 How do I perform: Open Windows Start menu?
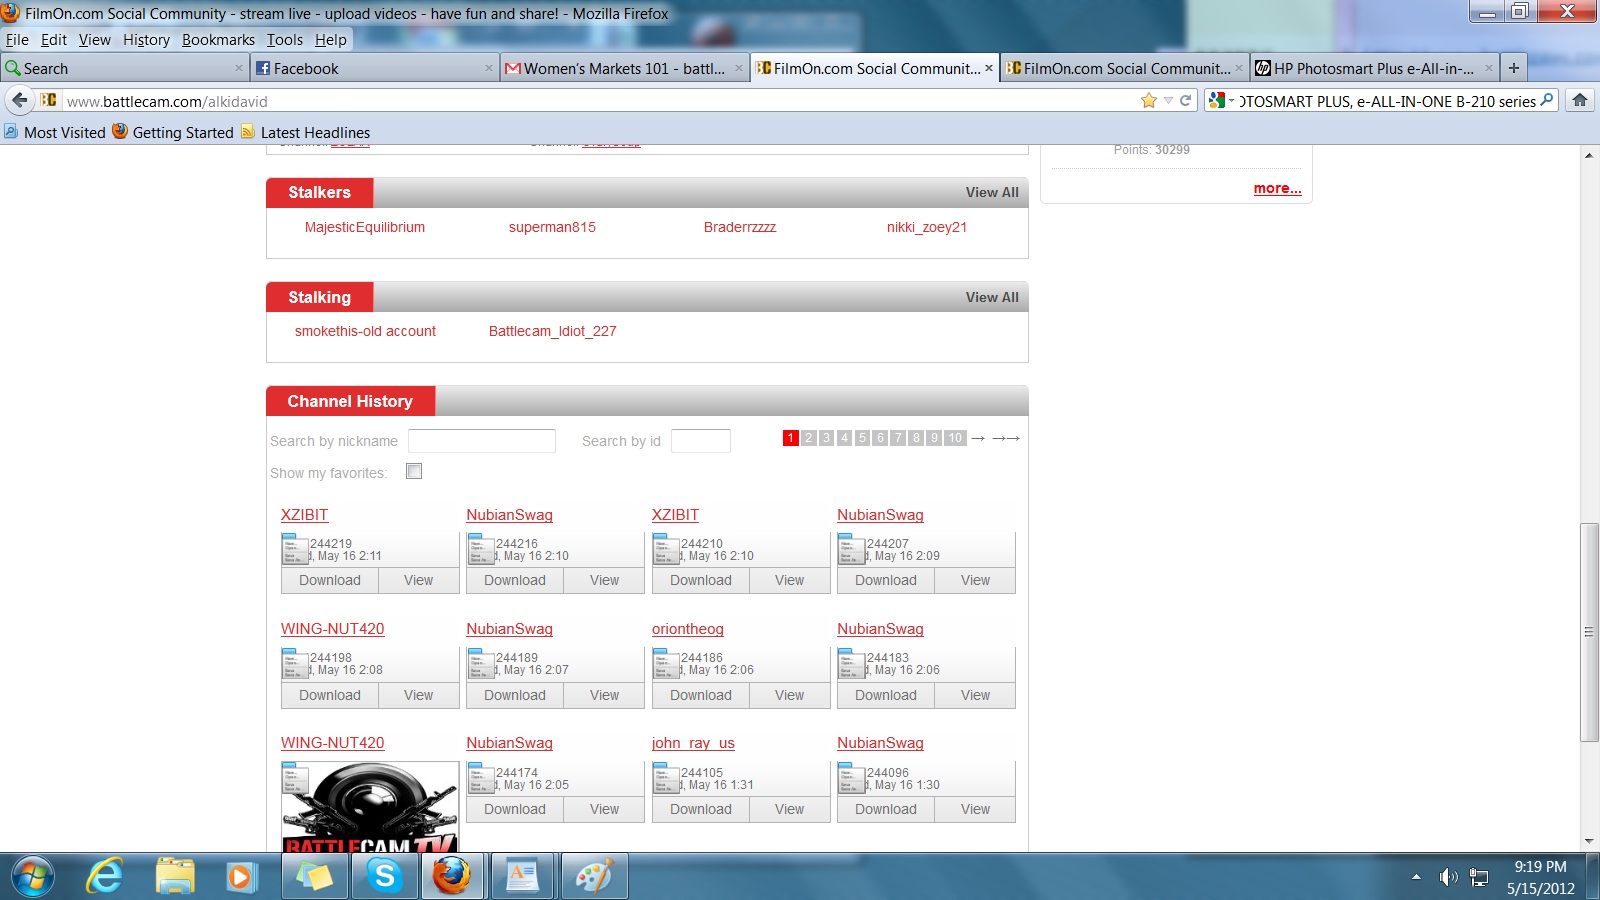click(32, 877)
